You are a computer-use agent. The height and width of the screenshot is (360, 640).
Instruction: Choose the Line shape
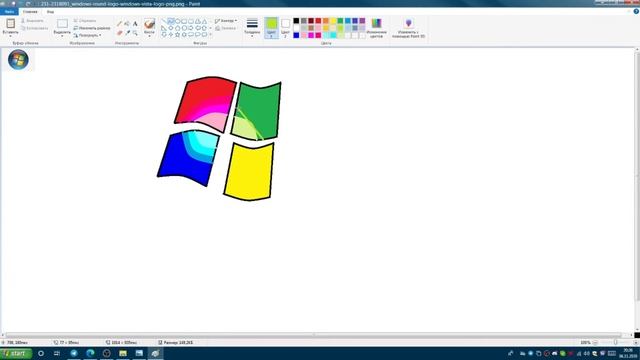(x=164, y=21)
